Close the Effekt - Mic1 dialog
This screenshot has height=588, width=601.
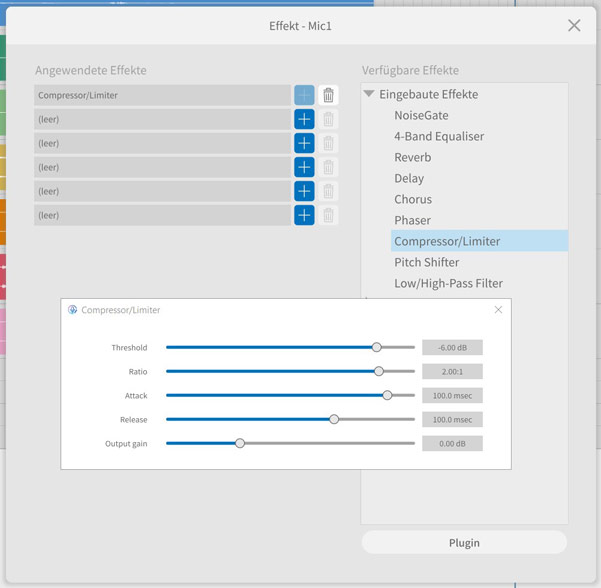coord(574,26)
